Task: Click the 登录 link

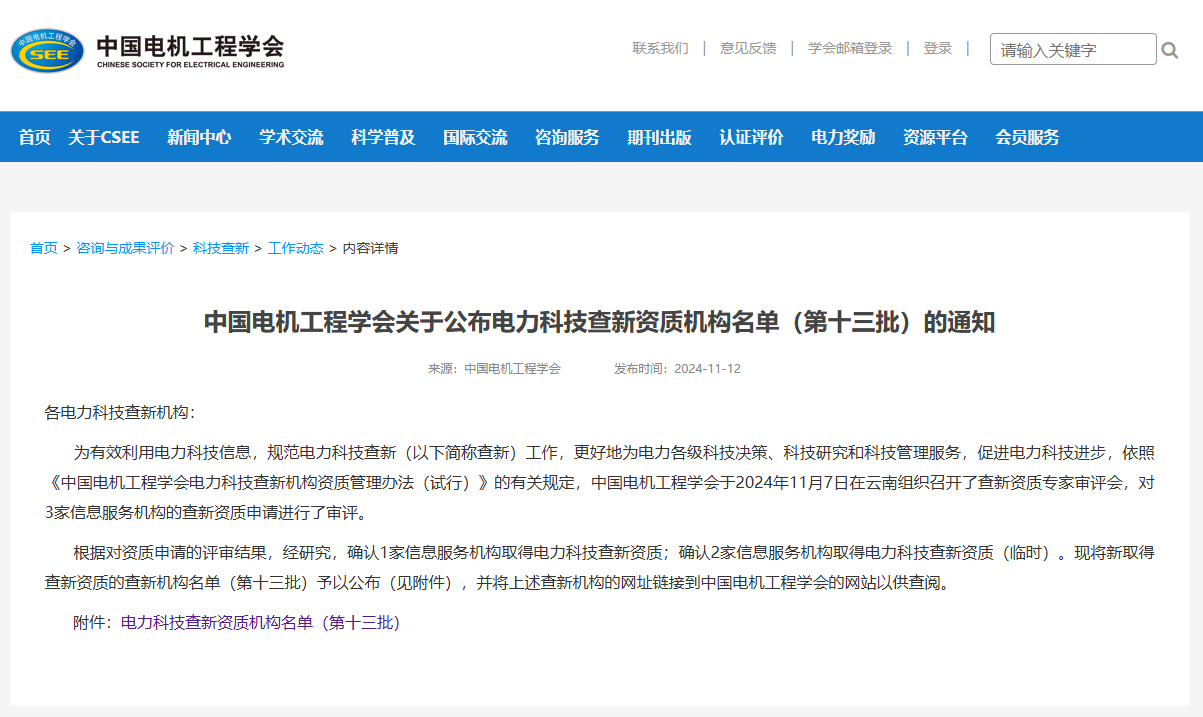Action: [x=938, y=48]
